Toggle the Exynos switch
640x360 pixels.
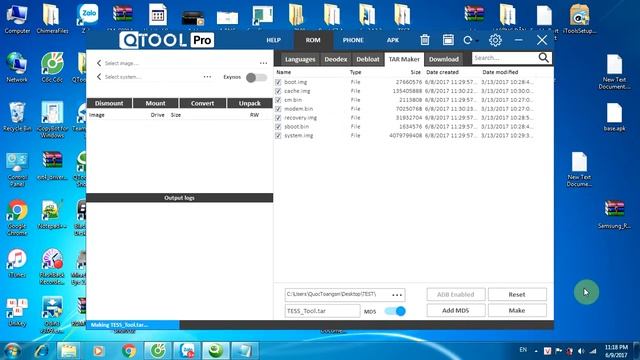point(256,78)
